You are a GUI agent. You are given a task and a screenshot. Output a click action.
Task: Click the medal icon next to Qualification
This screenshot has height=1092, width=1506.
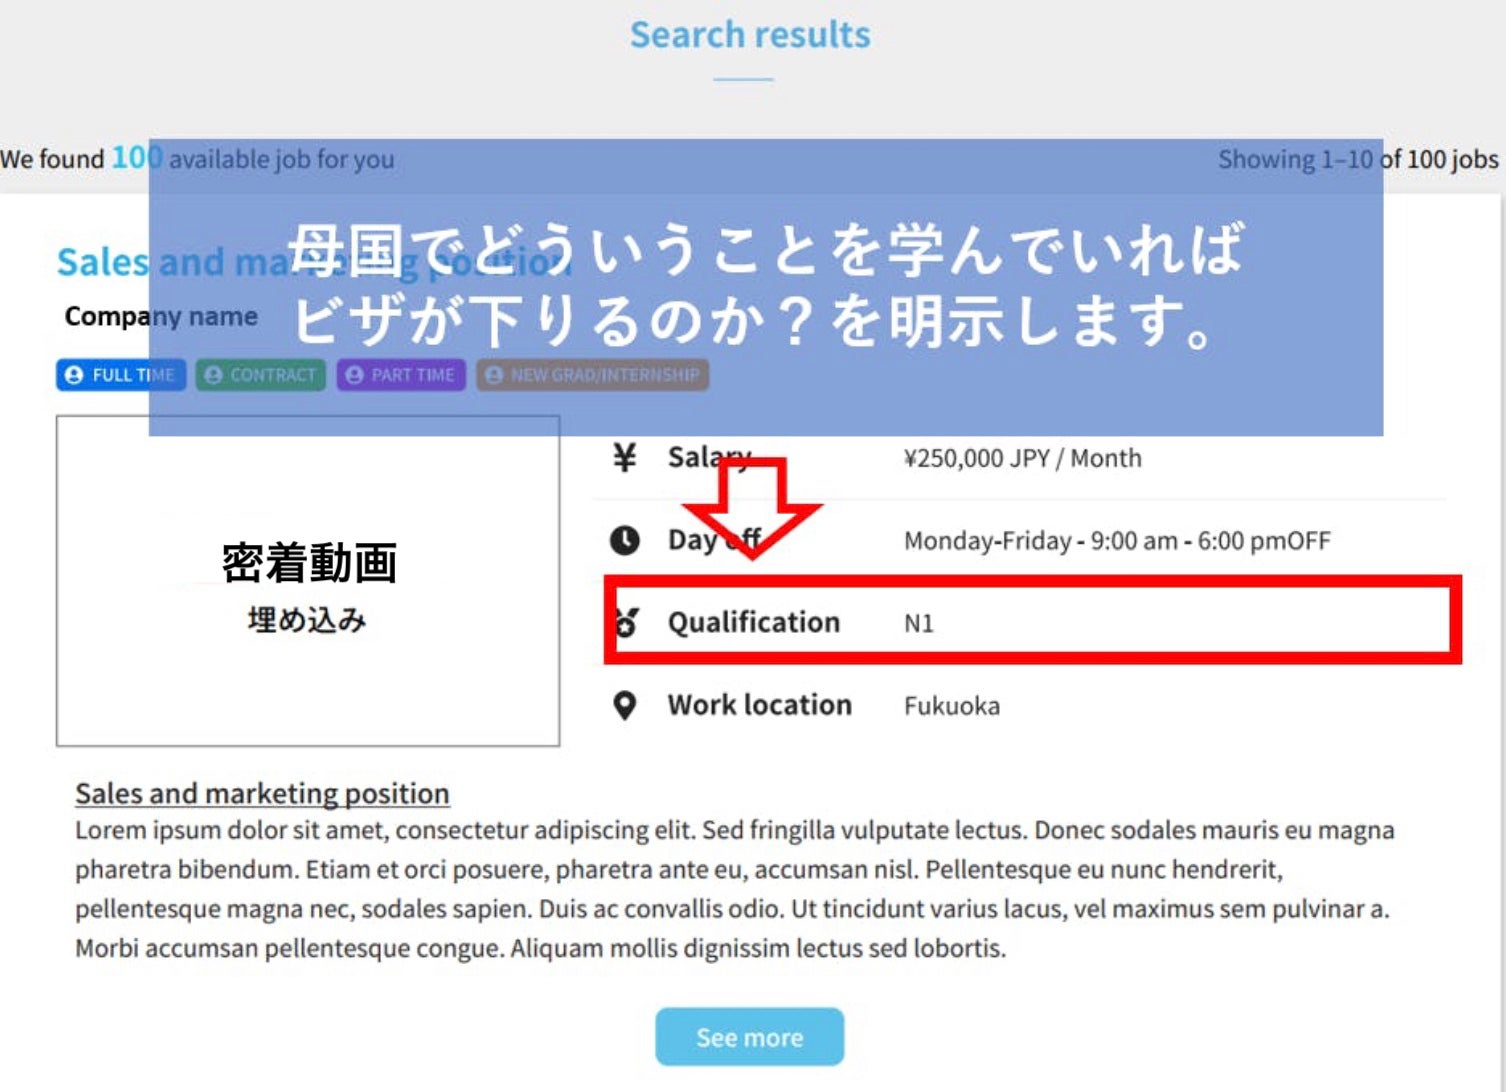(x=627, y=622)
